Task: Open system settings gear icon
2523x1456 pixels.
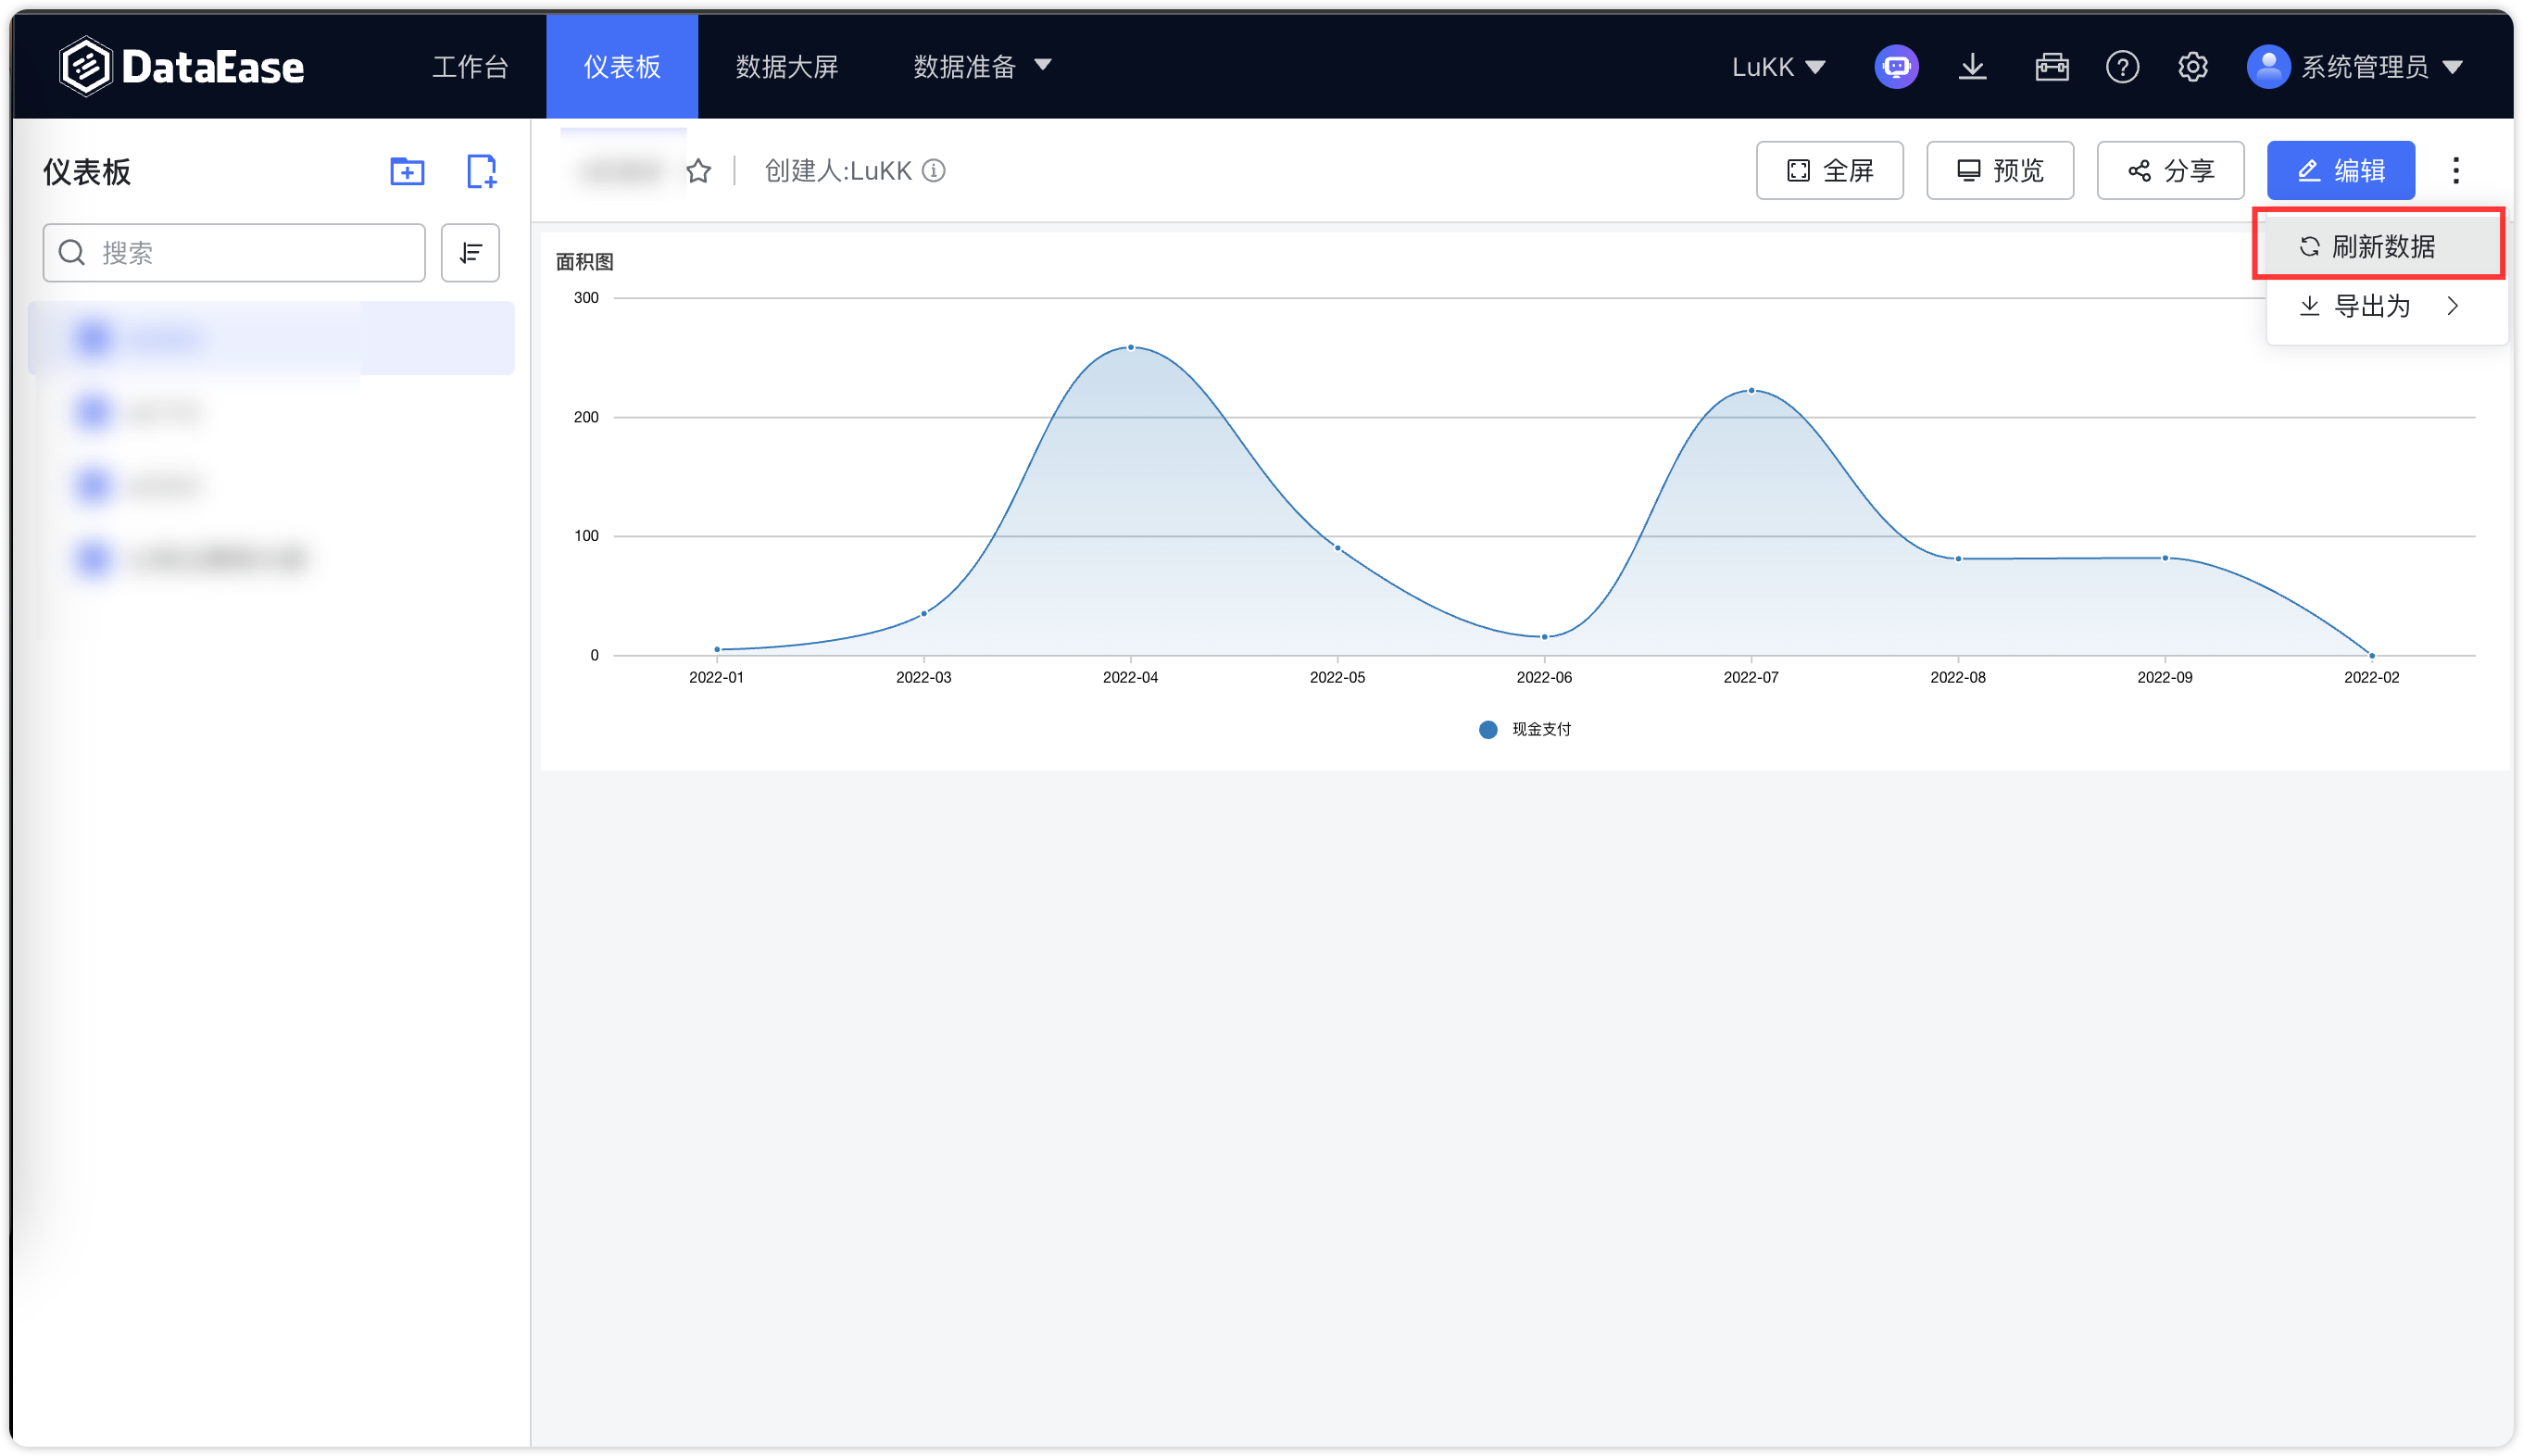Action: (2192, 67)
